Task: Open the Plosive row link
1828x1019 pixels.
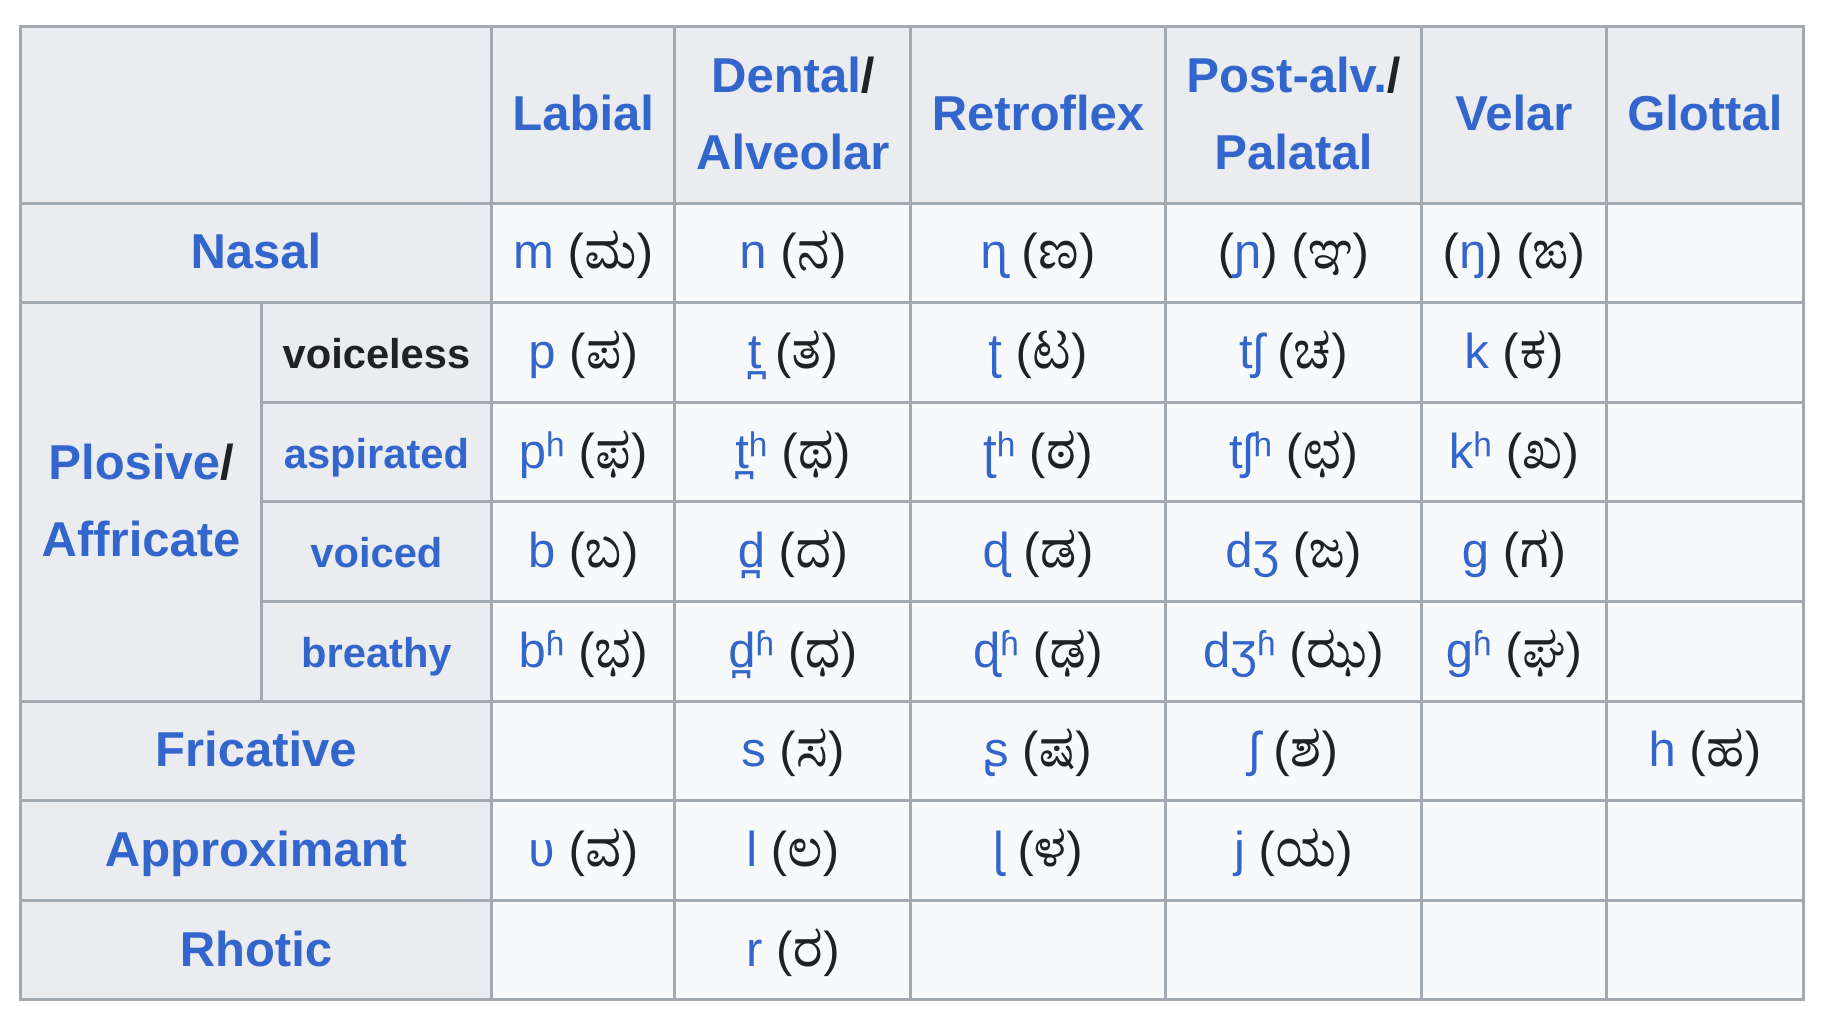Action: click(134, 463)
